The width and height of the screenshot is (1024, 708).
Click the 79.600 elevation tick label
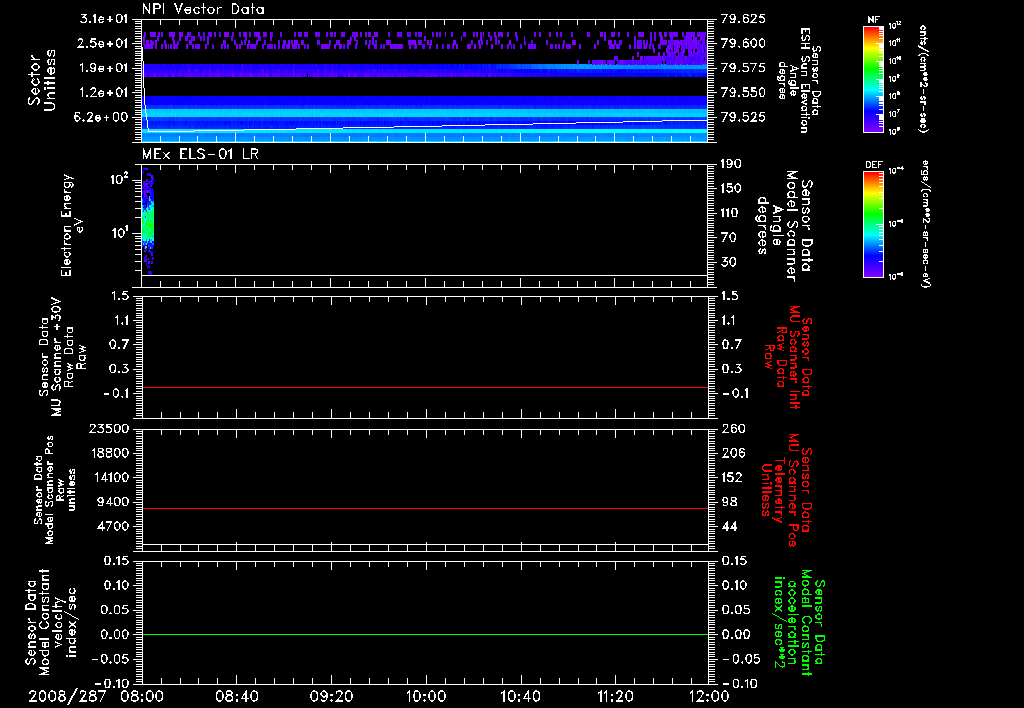(x=743, y=43)
